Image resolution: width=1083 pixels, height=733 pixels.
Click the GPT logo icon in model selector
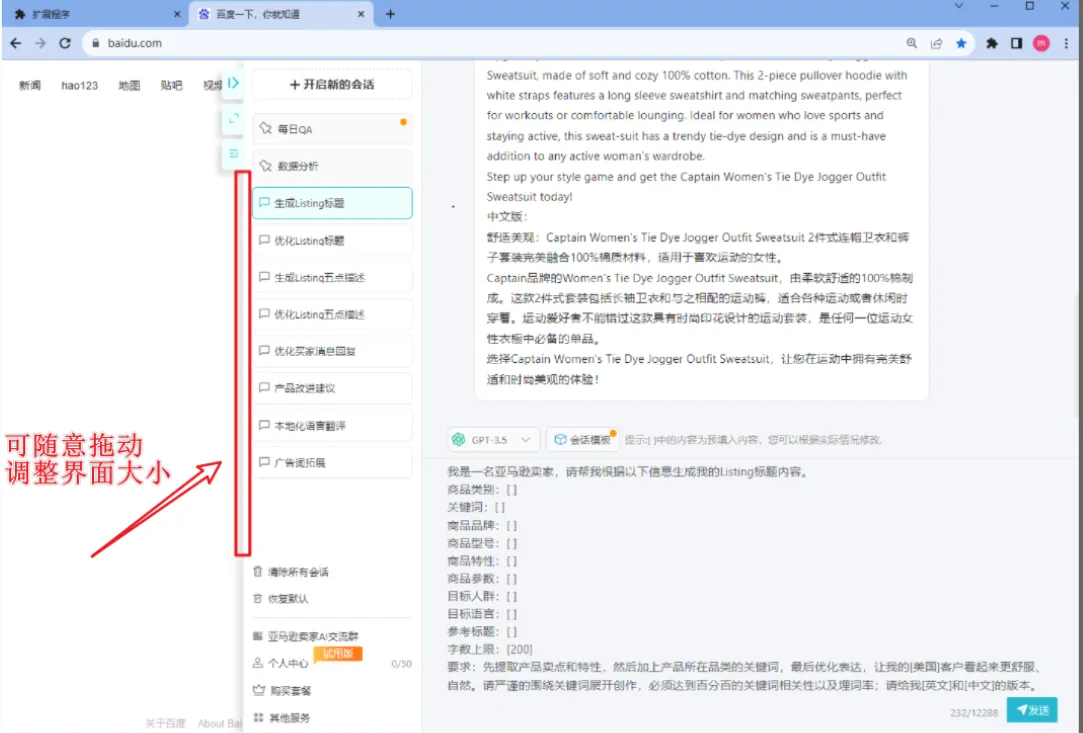point(458,439)
